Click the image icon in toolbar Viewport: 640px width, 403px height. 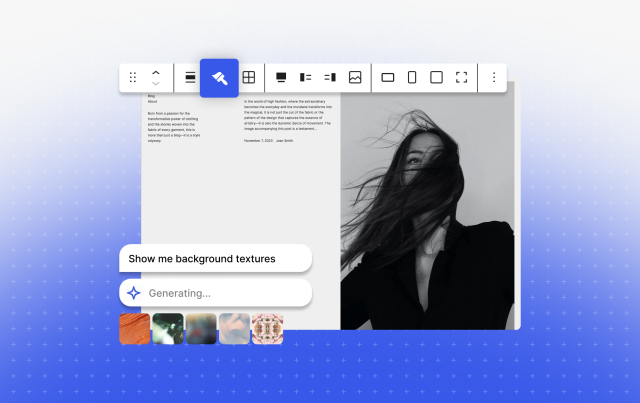point(355,77)
